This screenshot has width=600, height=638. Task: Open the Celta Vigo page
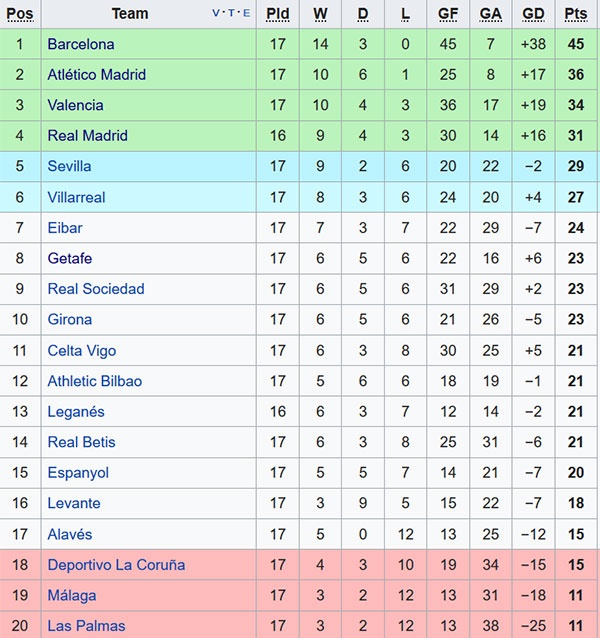click(81, 350)
